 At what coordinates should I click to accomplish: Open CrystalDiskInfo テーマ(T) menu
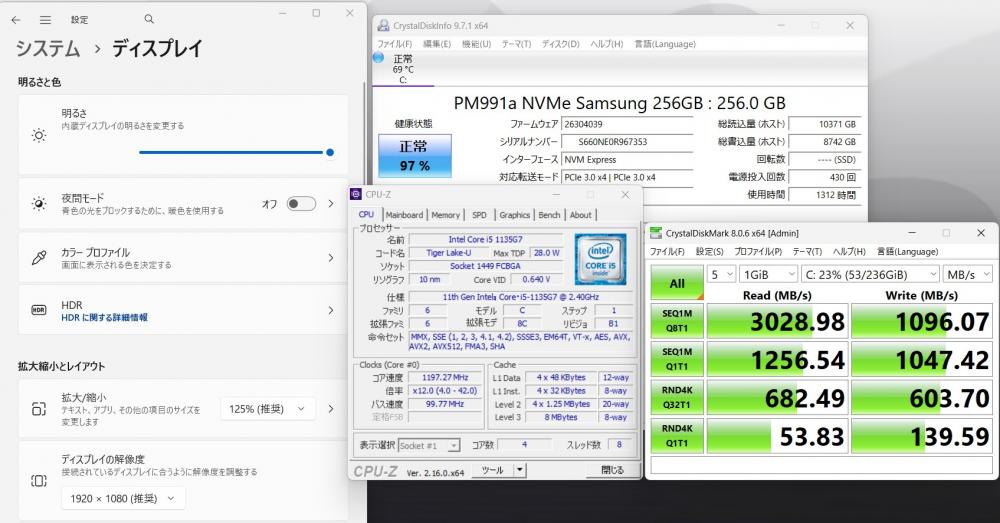(516, 44)
